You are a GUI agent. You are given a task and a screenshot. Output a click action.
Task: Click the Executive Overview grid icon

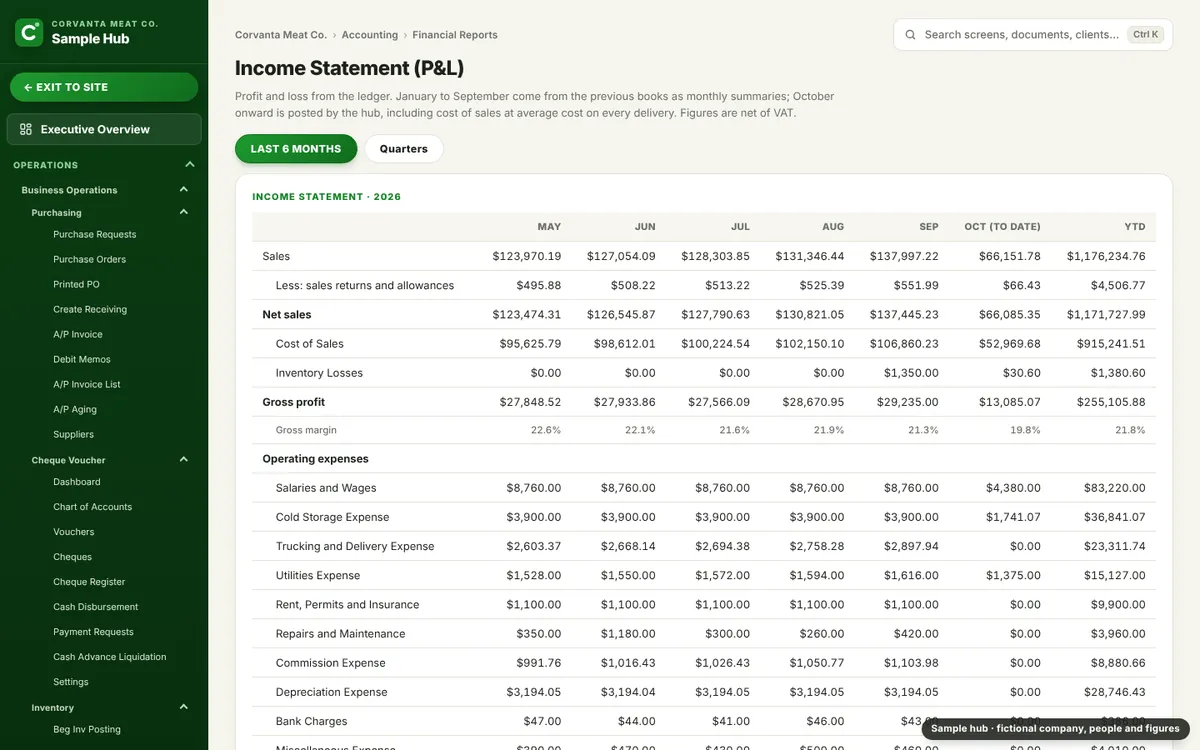26,129
